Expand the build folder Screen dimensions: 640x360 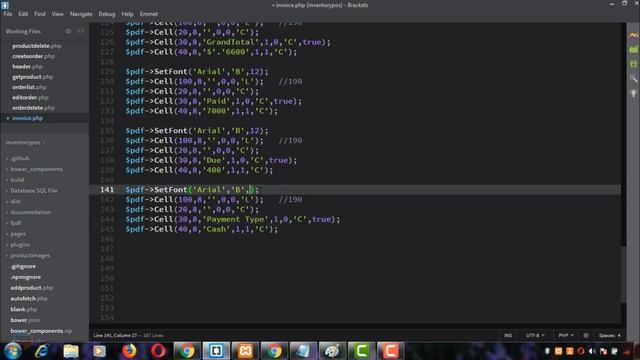click(17, 180)
